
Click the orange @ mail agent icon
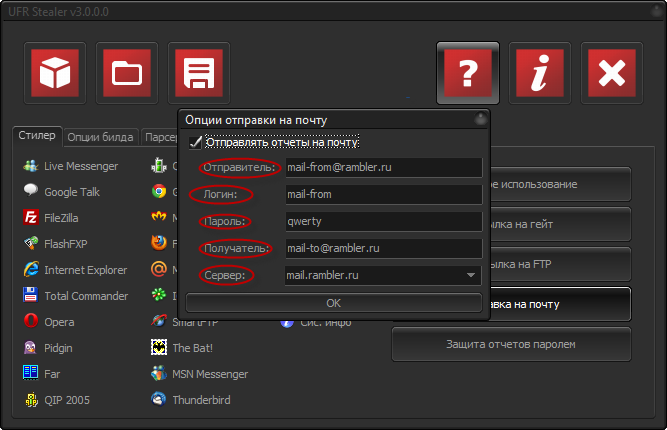point(159,269)
